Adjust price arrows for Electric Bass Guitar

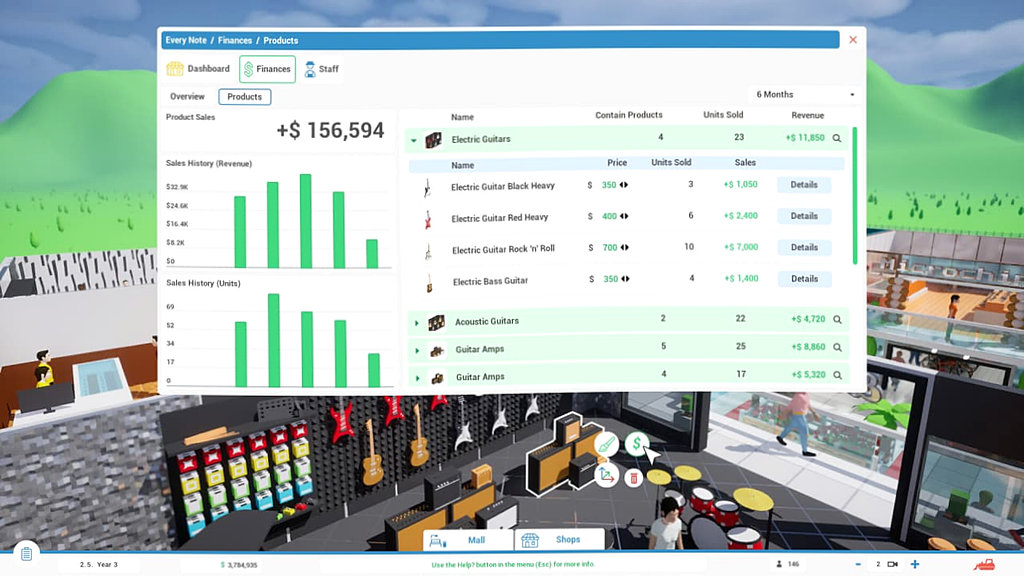(x=626, y=279)
